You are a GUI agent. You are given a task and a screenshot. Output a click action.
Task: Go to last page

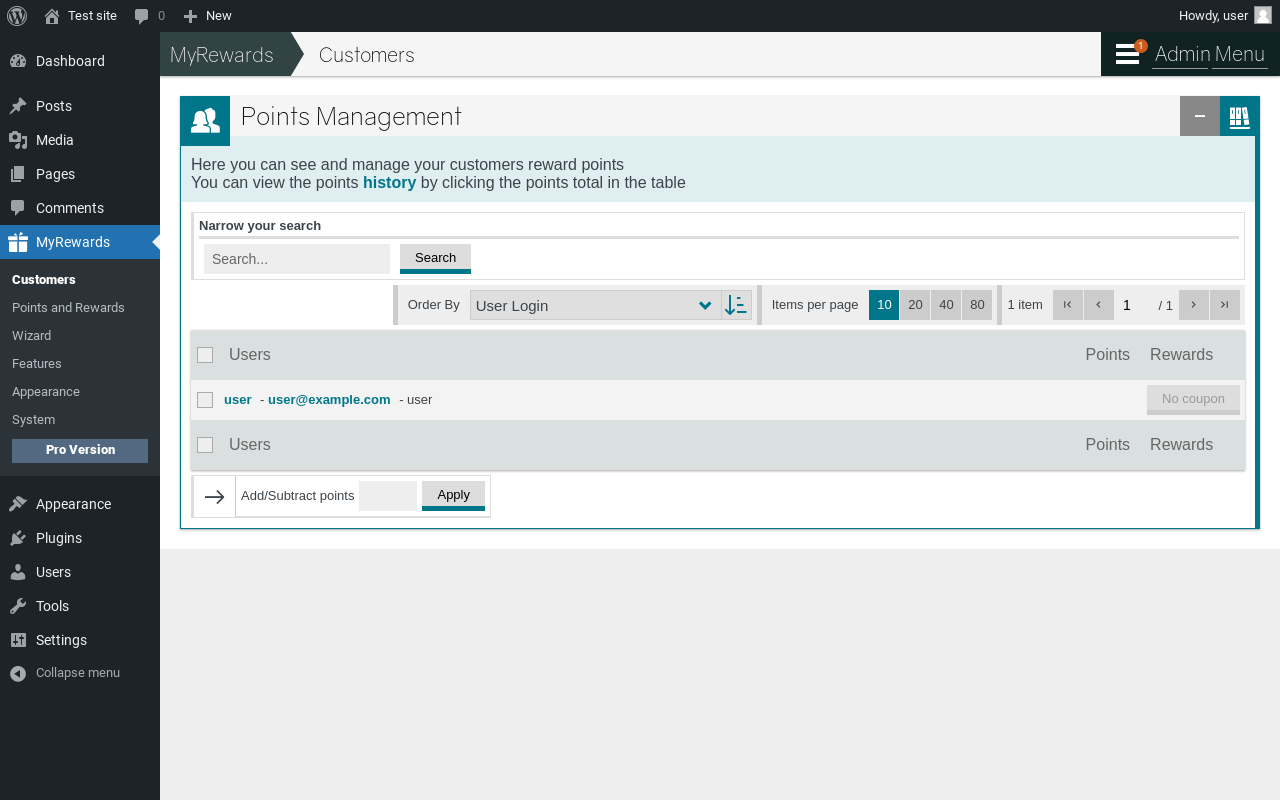1225,305
